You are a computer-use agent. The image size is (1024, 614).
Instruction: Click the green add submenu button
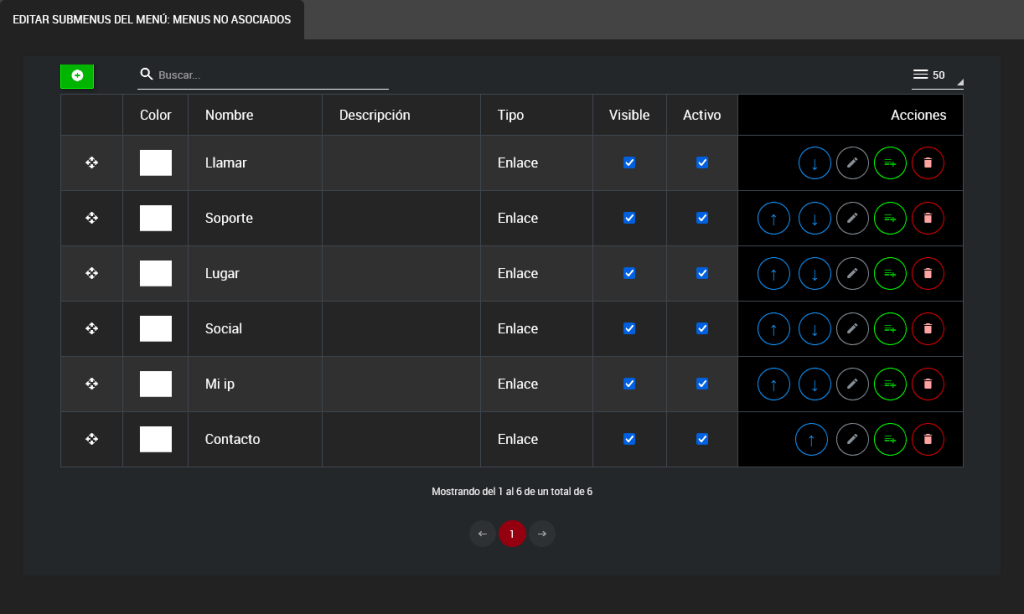coord(77,76)
